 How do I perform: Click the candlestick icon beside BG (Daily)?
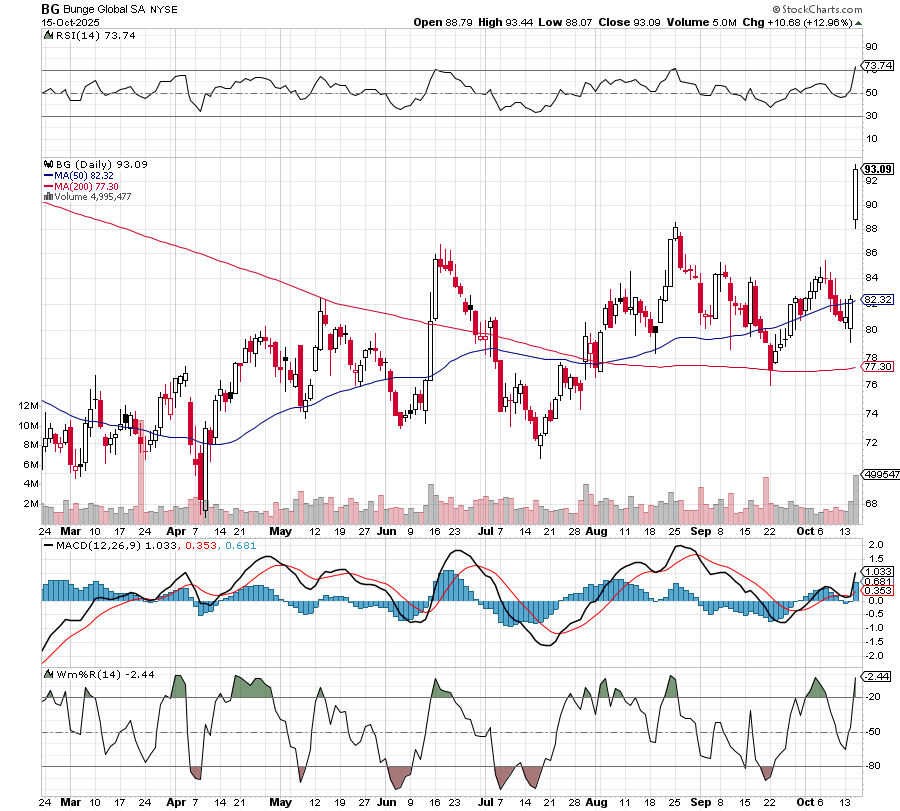click(47, 164)
